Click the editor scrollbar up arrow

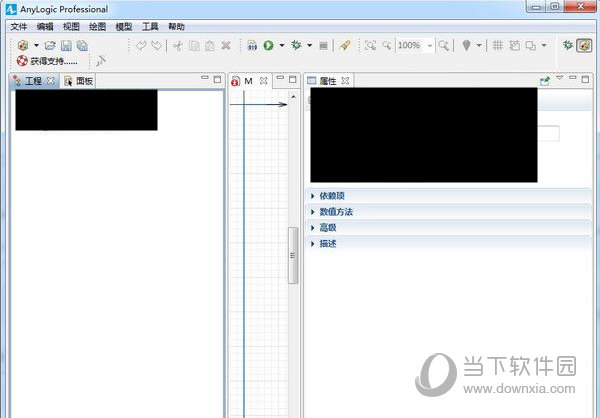(293, 96)
